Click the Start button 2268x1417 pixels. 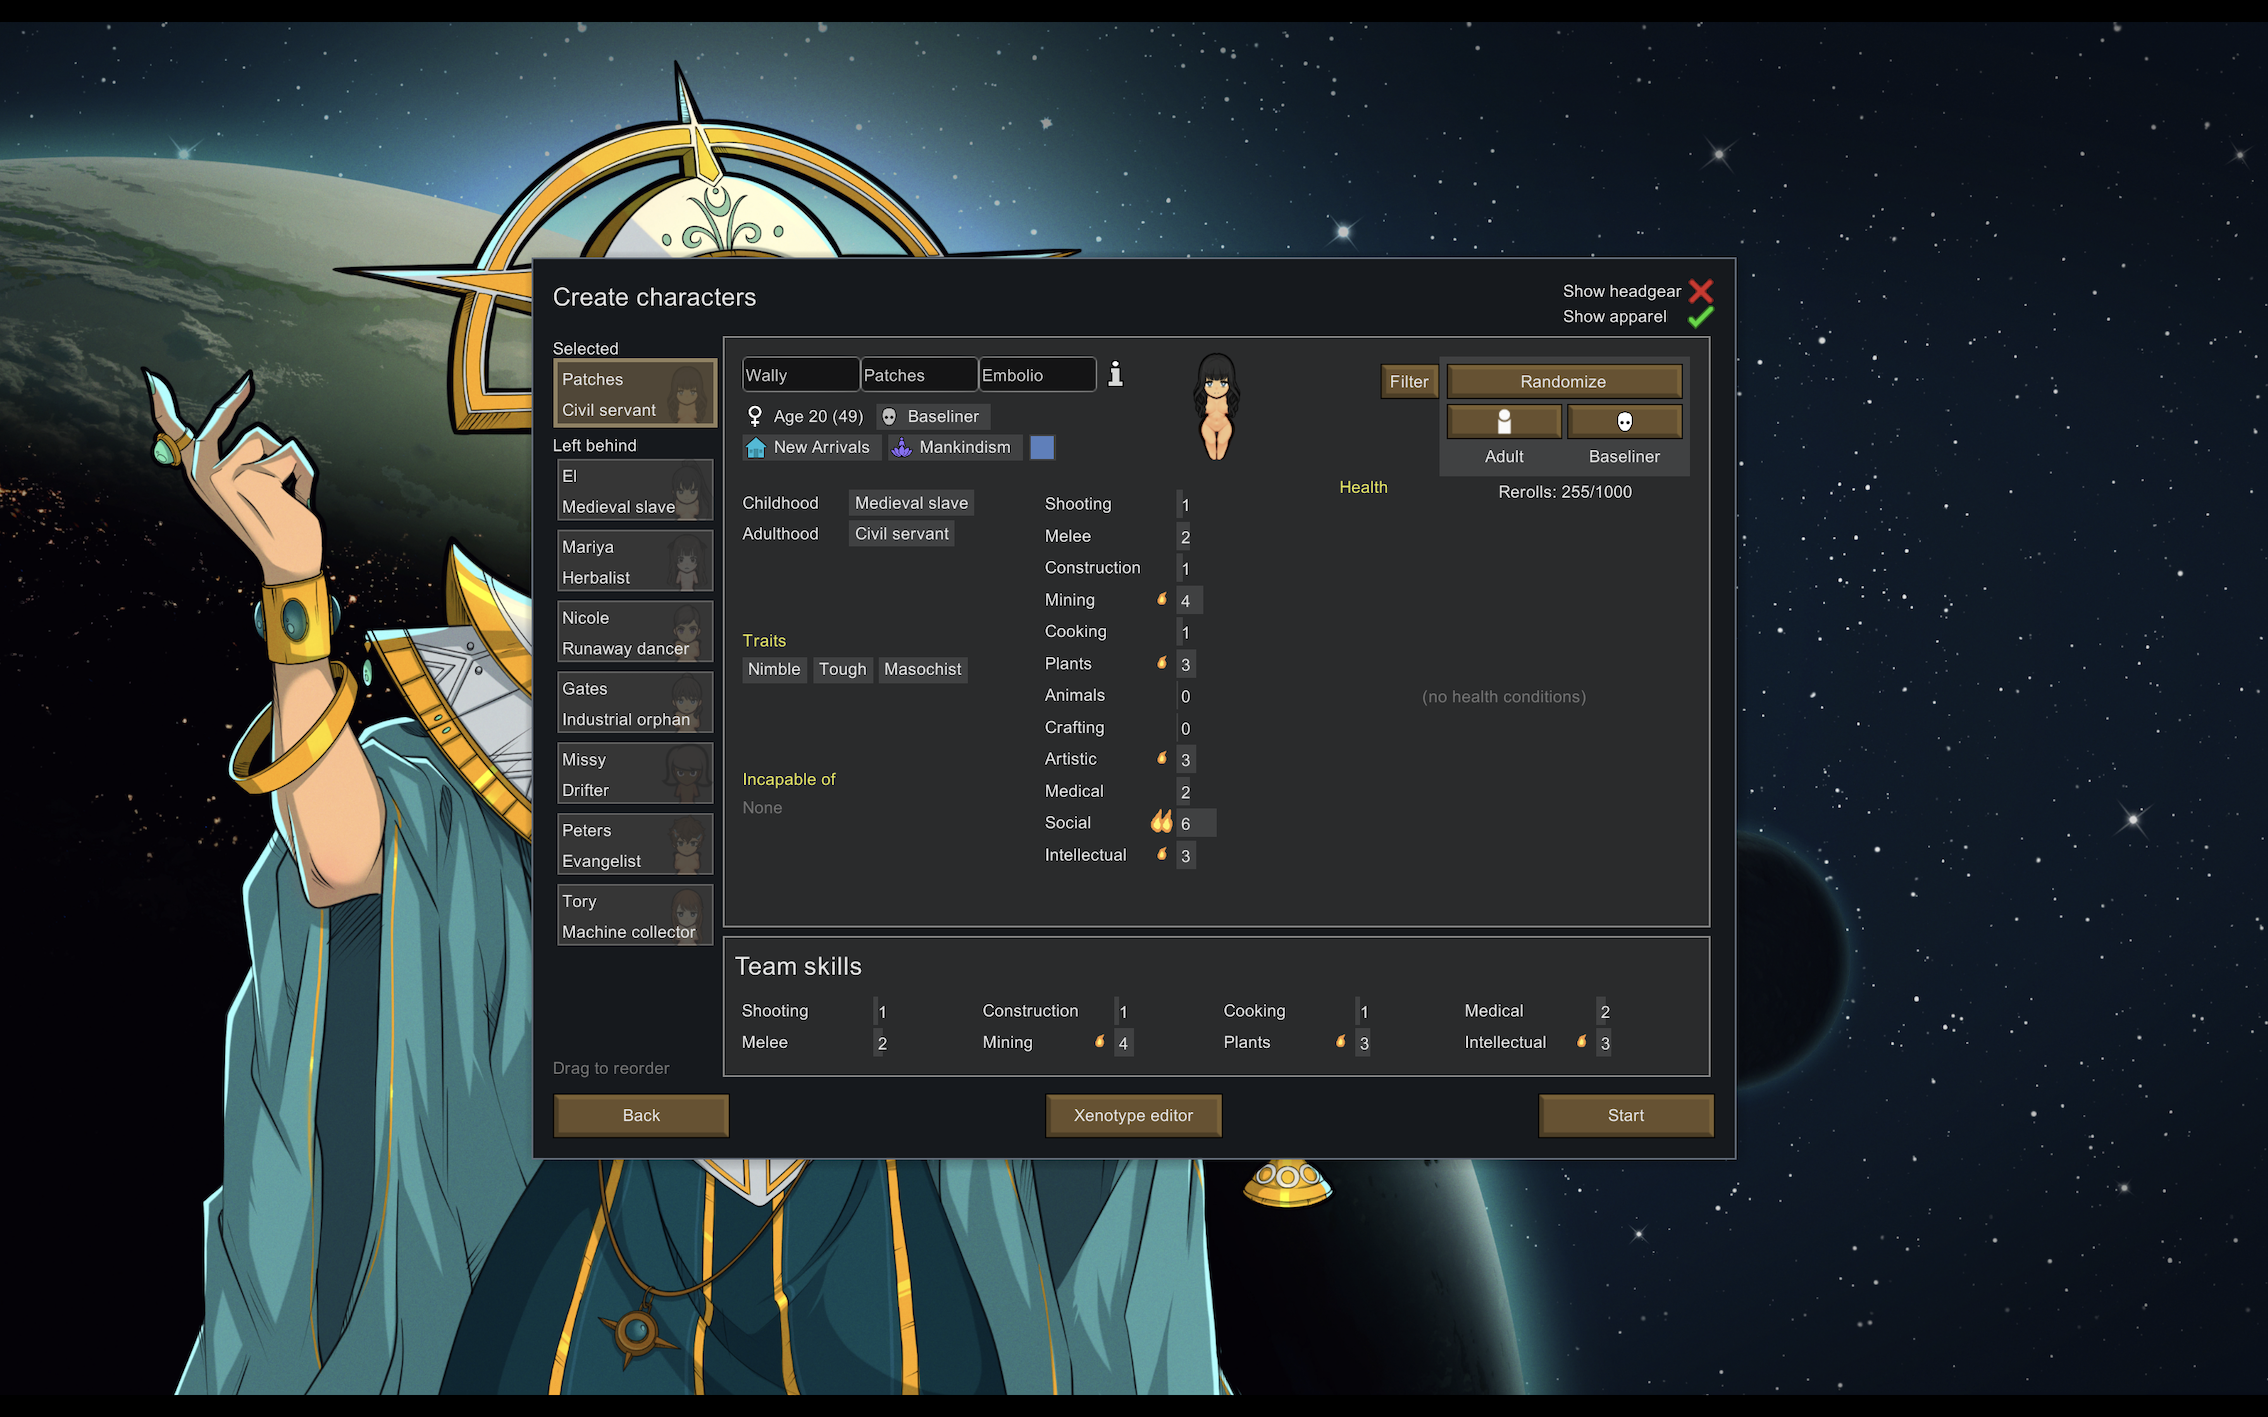click(1625, 1115)
